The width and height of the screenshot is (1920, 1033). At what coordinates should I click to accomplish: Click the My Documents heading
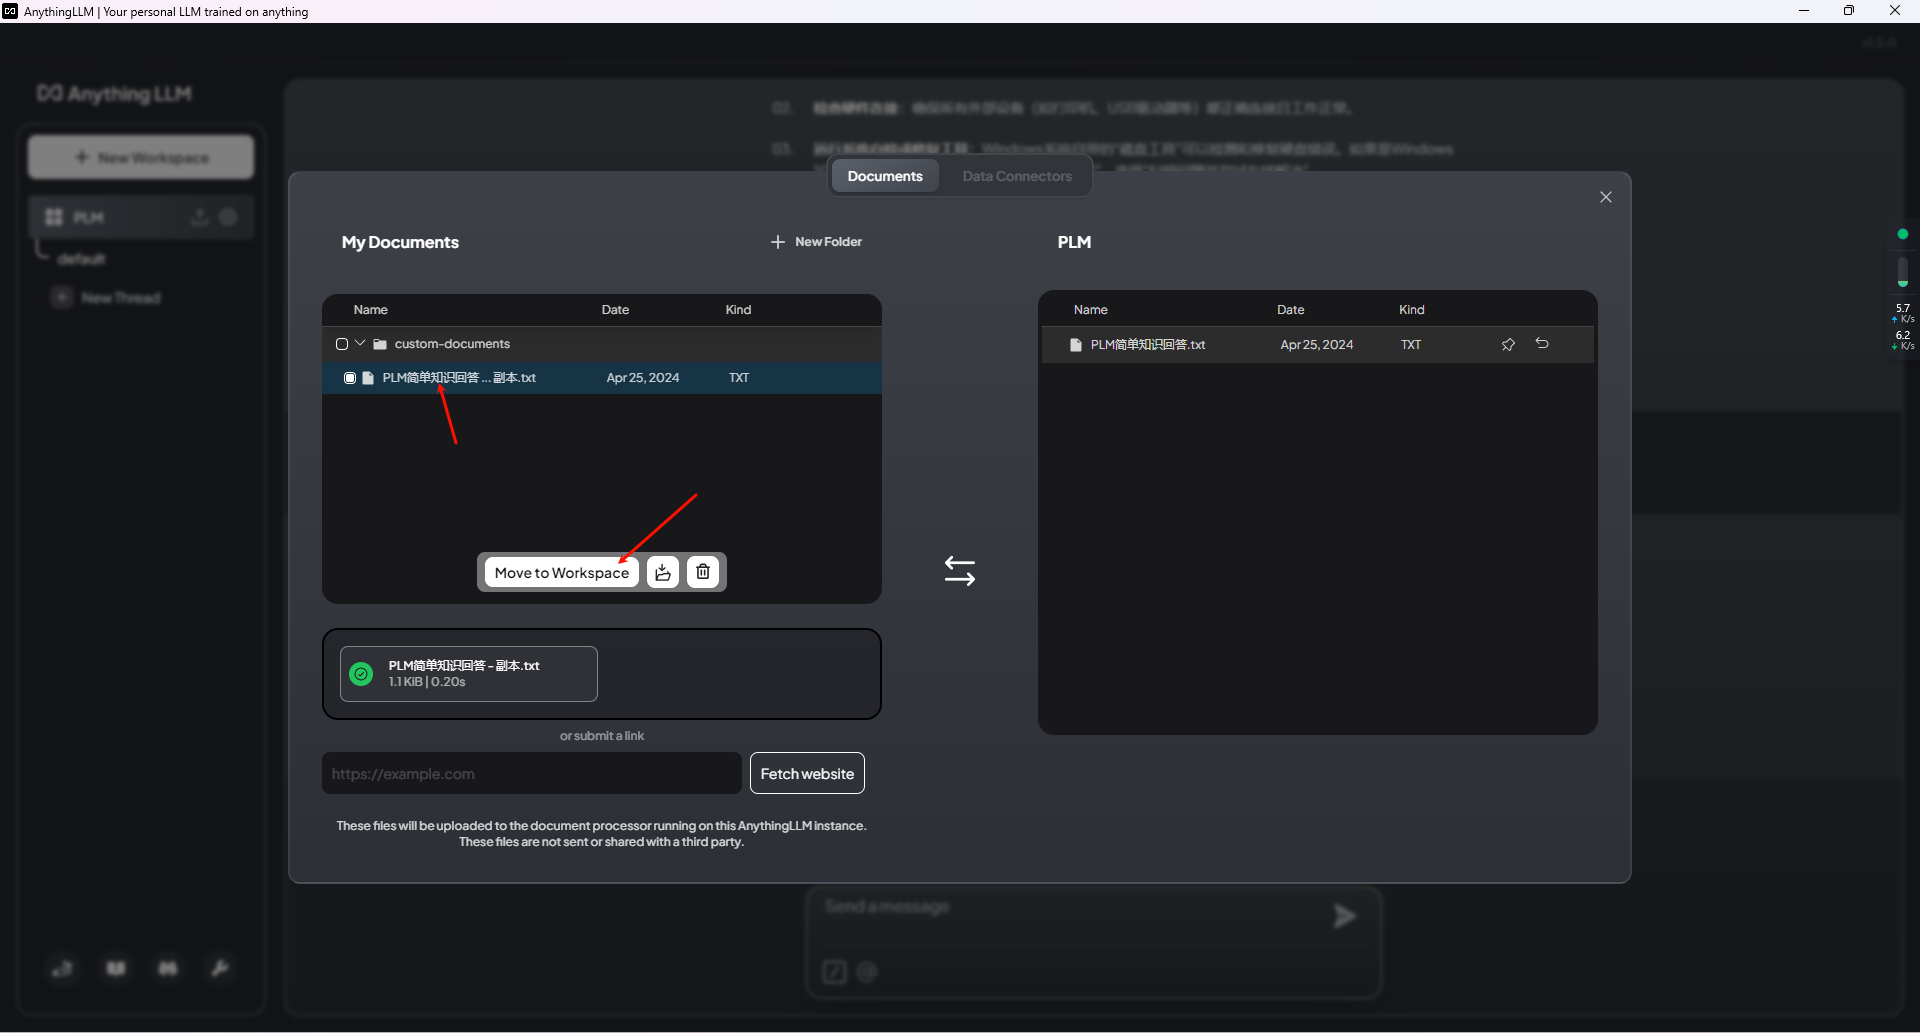pos(400,242)
